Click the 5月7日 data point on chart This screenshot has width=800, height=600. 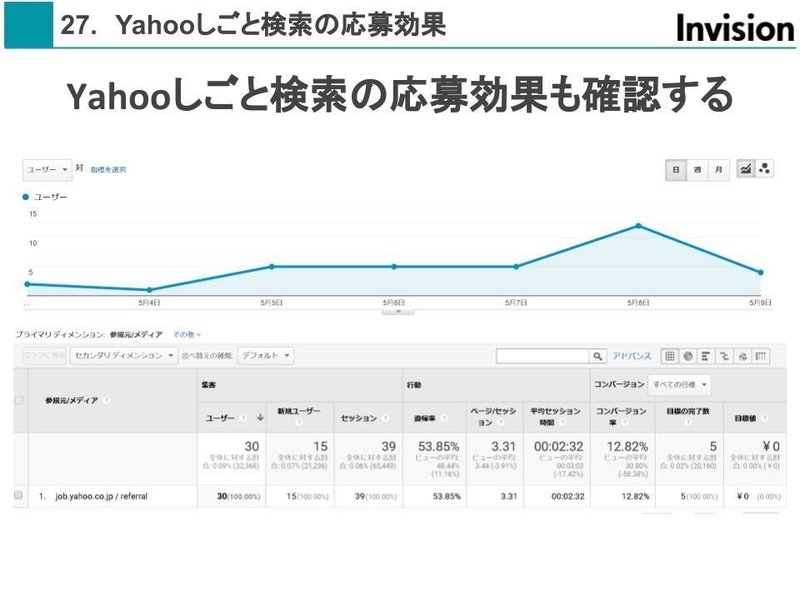pyautogui.click(x=516, y=266)
